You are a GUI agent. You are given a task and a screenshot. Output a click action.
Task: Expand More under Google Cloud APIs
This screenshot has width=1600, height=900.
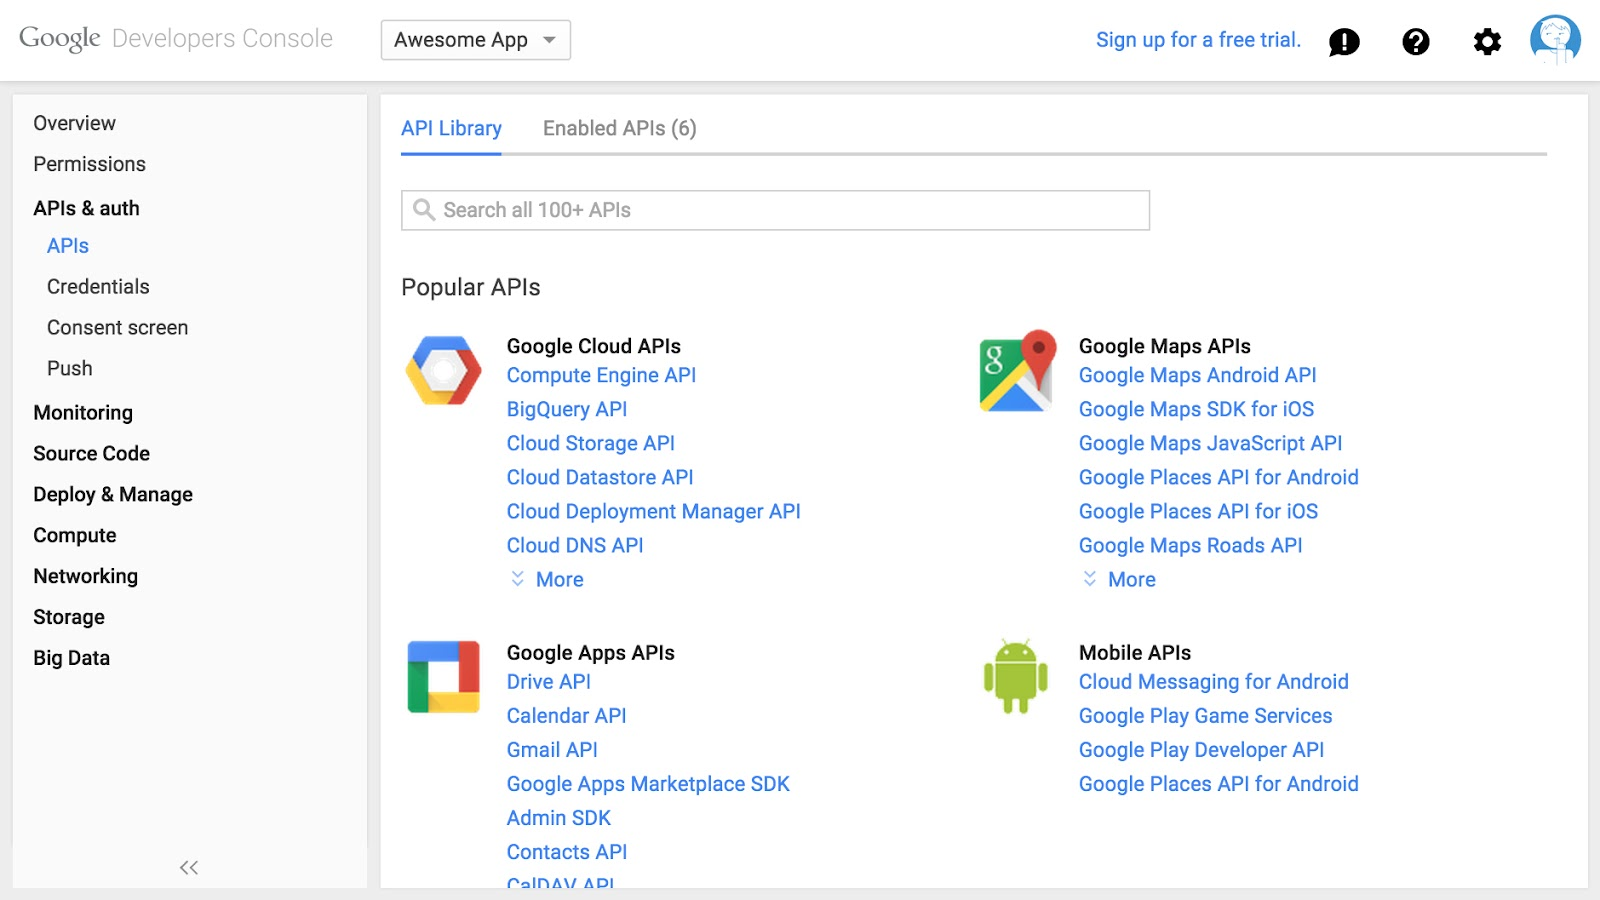point(547,579)
